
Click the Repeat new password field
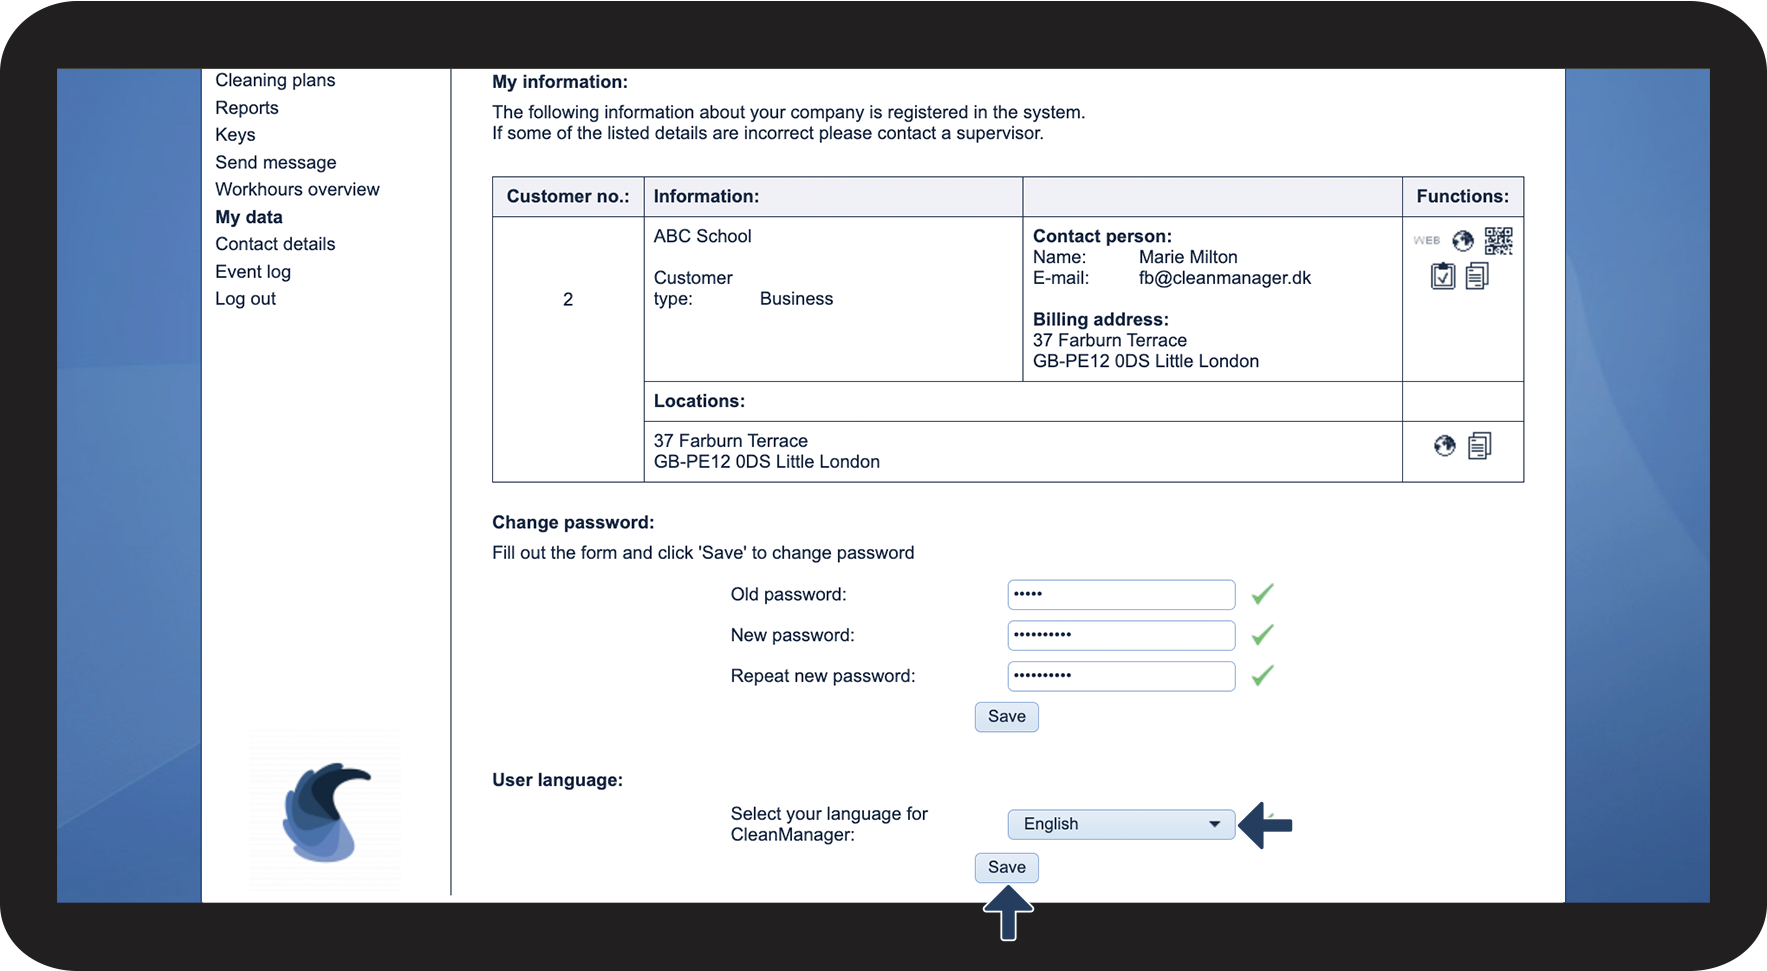coord(1121,676)
